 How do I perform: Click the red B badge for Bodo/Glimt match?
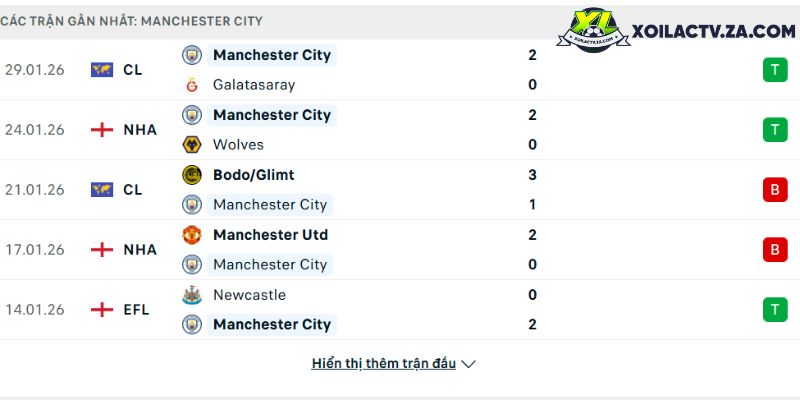775,190
